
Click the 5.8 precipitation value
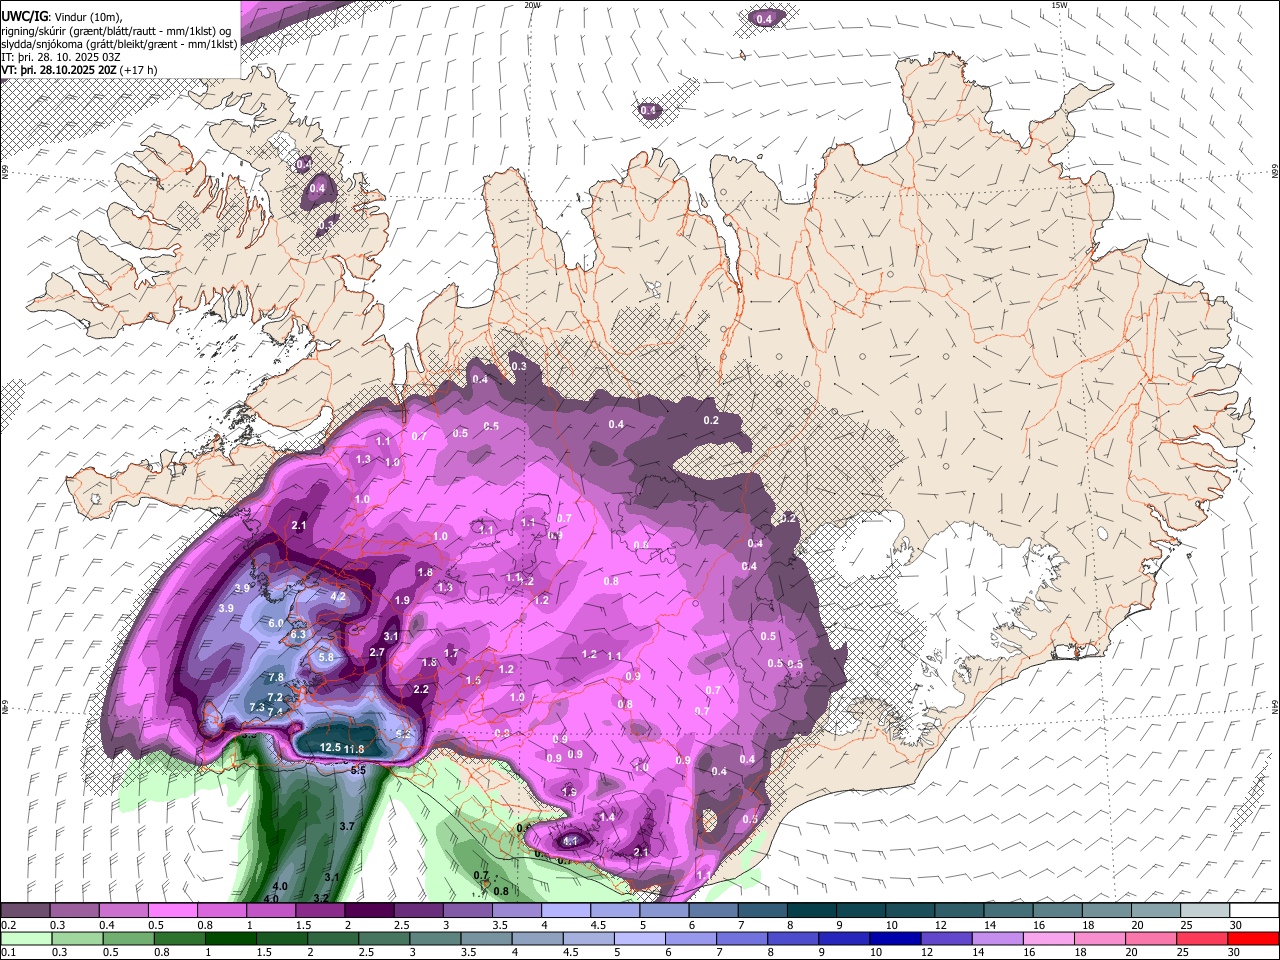point(325,657)
